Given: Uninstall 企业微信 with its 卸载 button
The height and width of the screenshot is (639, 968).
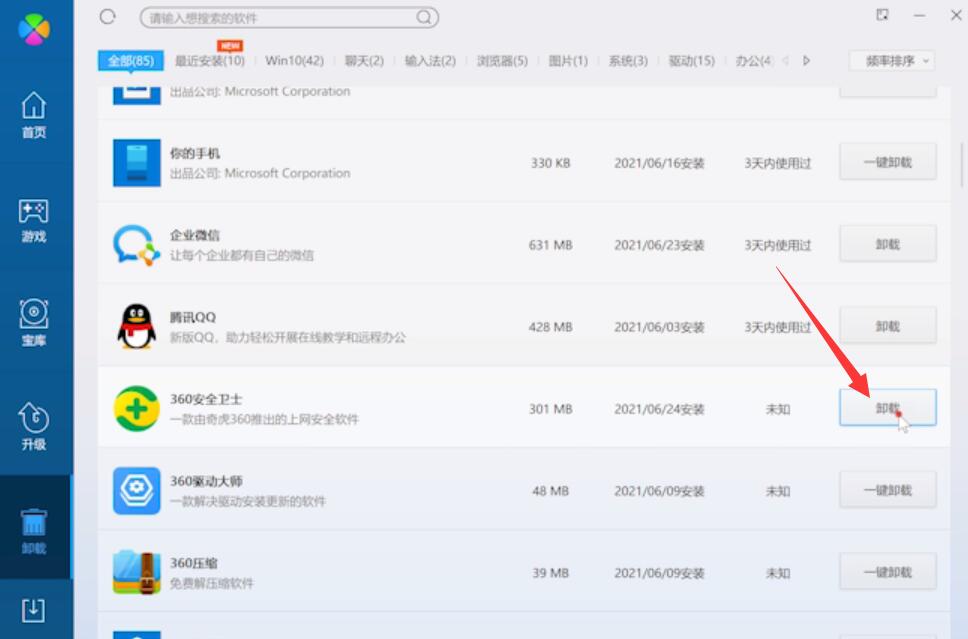Looking at the screenshot, I should 887,244.
